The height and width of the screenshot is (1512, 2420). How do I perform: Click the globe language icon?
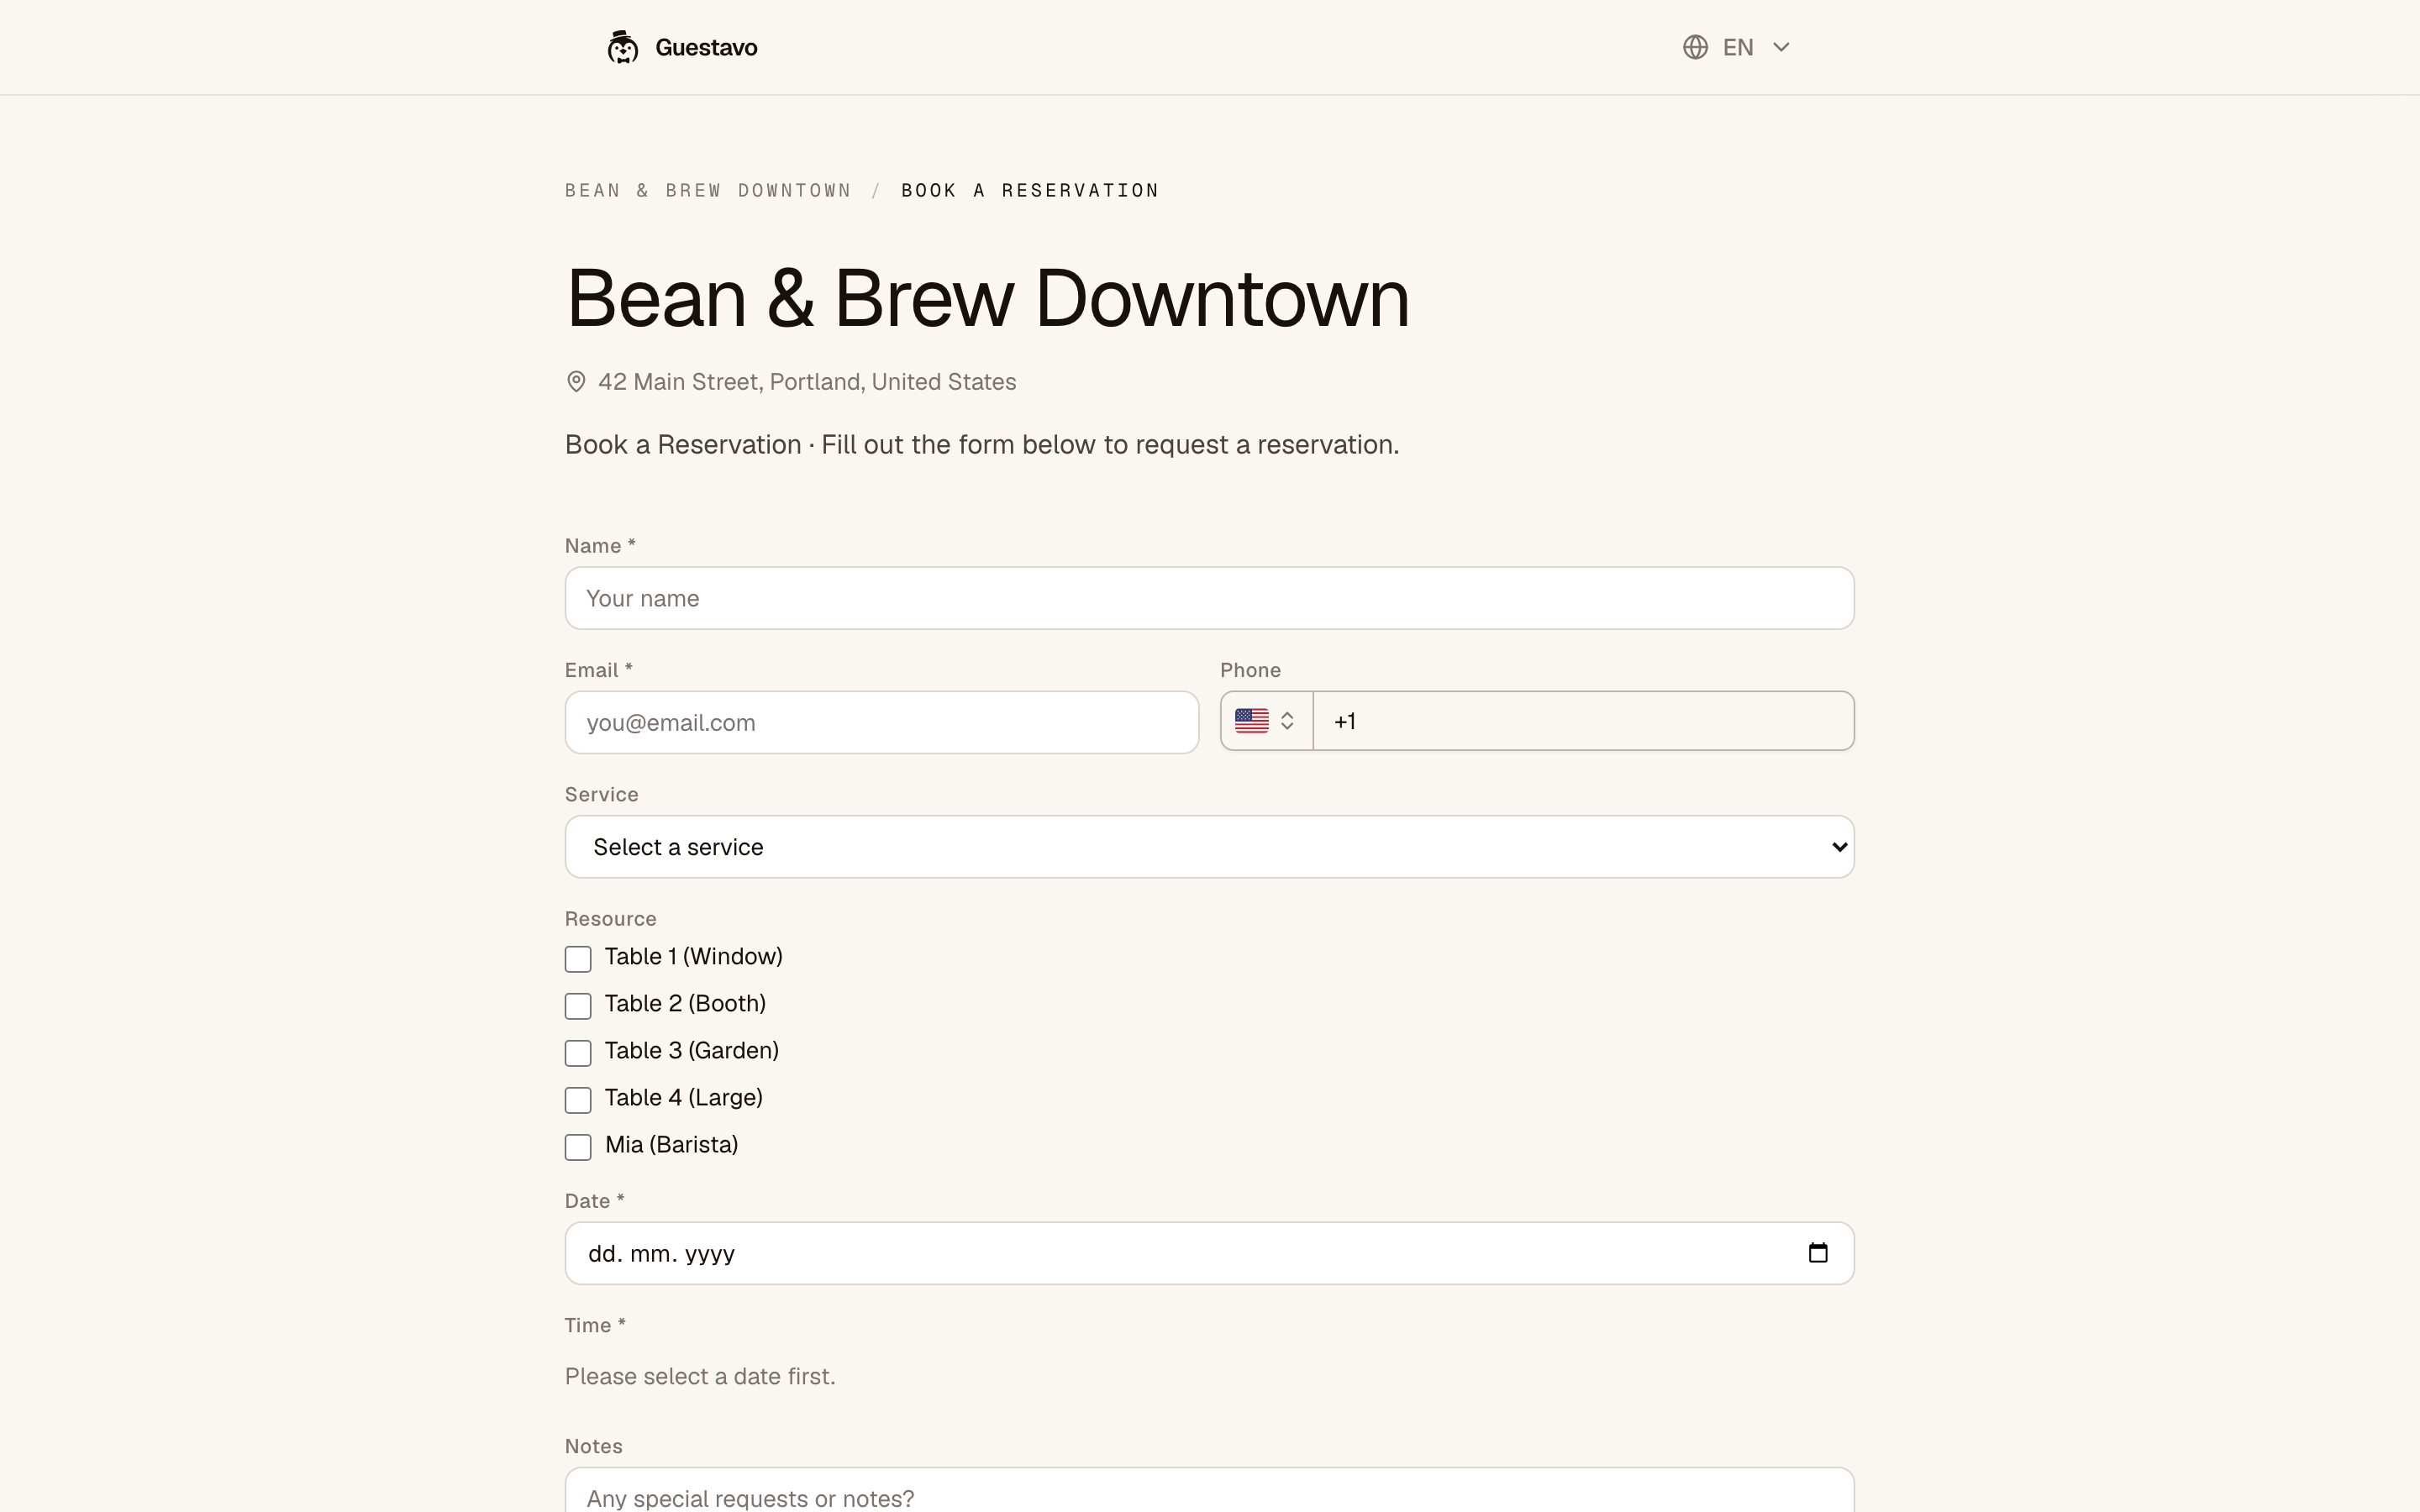[x=1695, y=47]
